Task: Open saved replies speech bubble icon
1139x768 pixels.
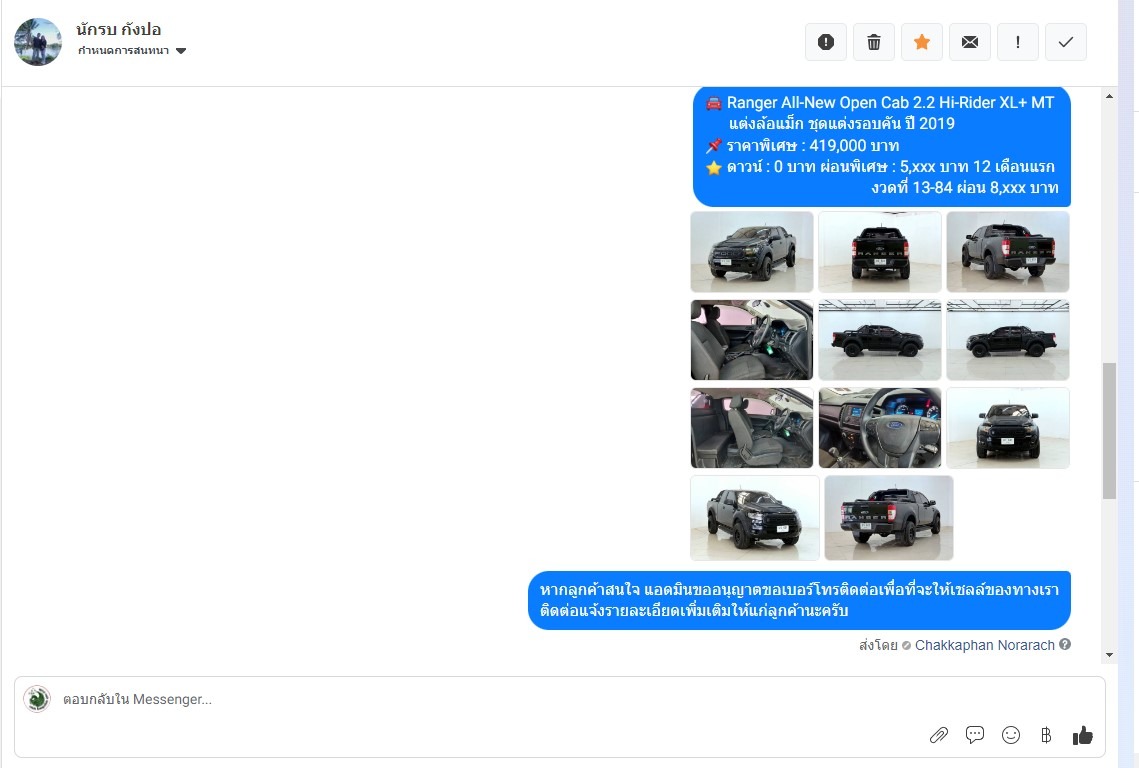Action: (975, 735)
